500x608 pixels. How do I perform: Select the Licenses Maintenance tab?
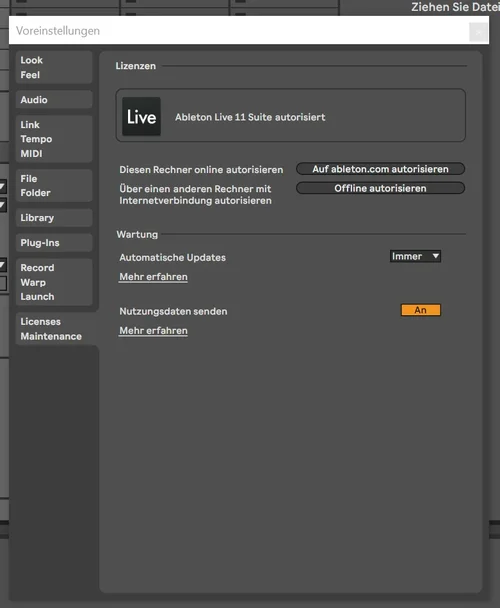coord(56,329)
